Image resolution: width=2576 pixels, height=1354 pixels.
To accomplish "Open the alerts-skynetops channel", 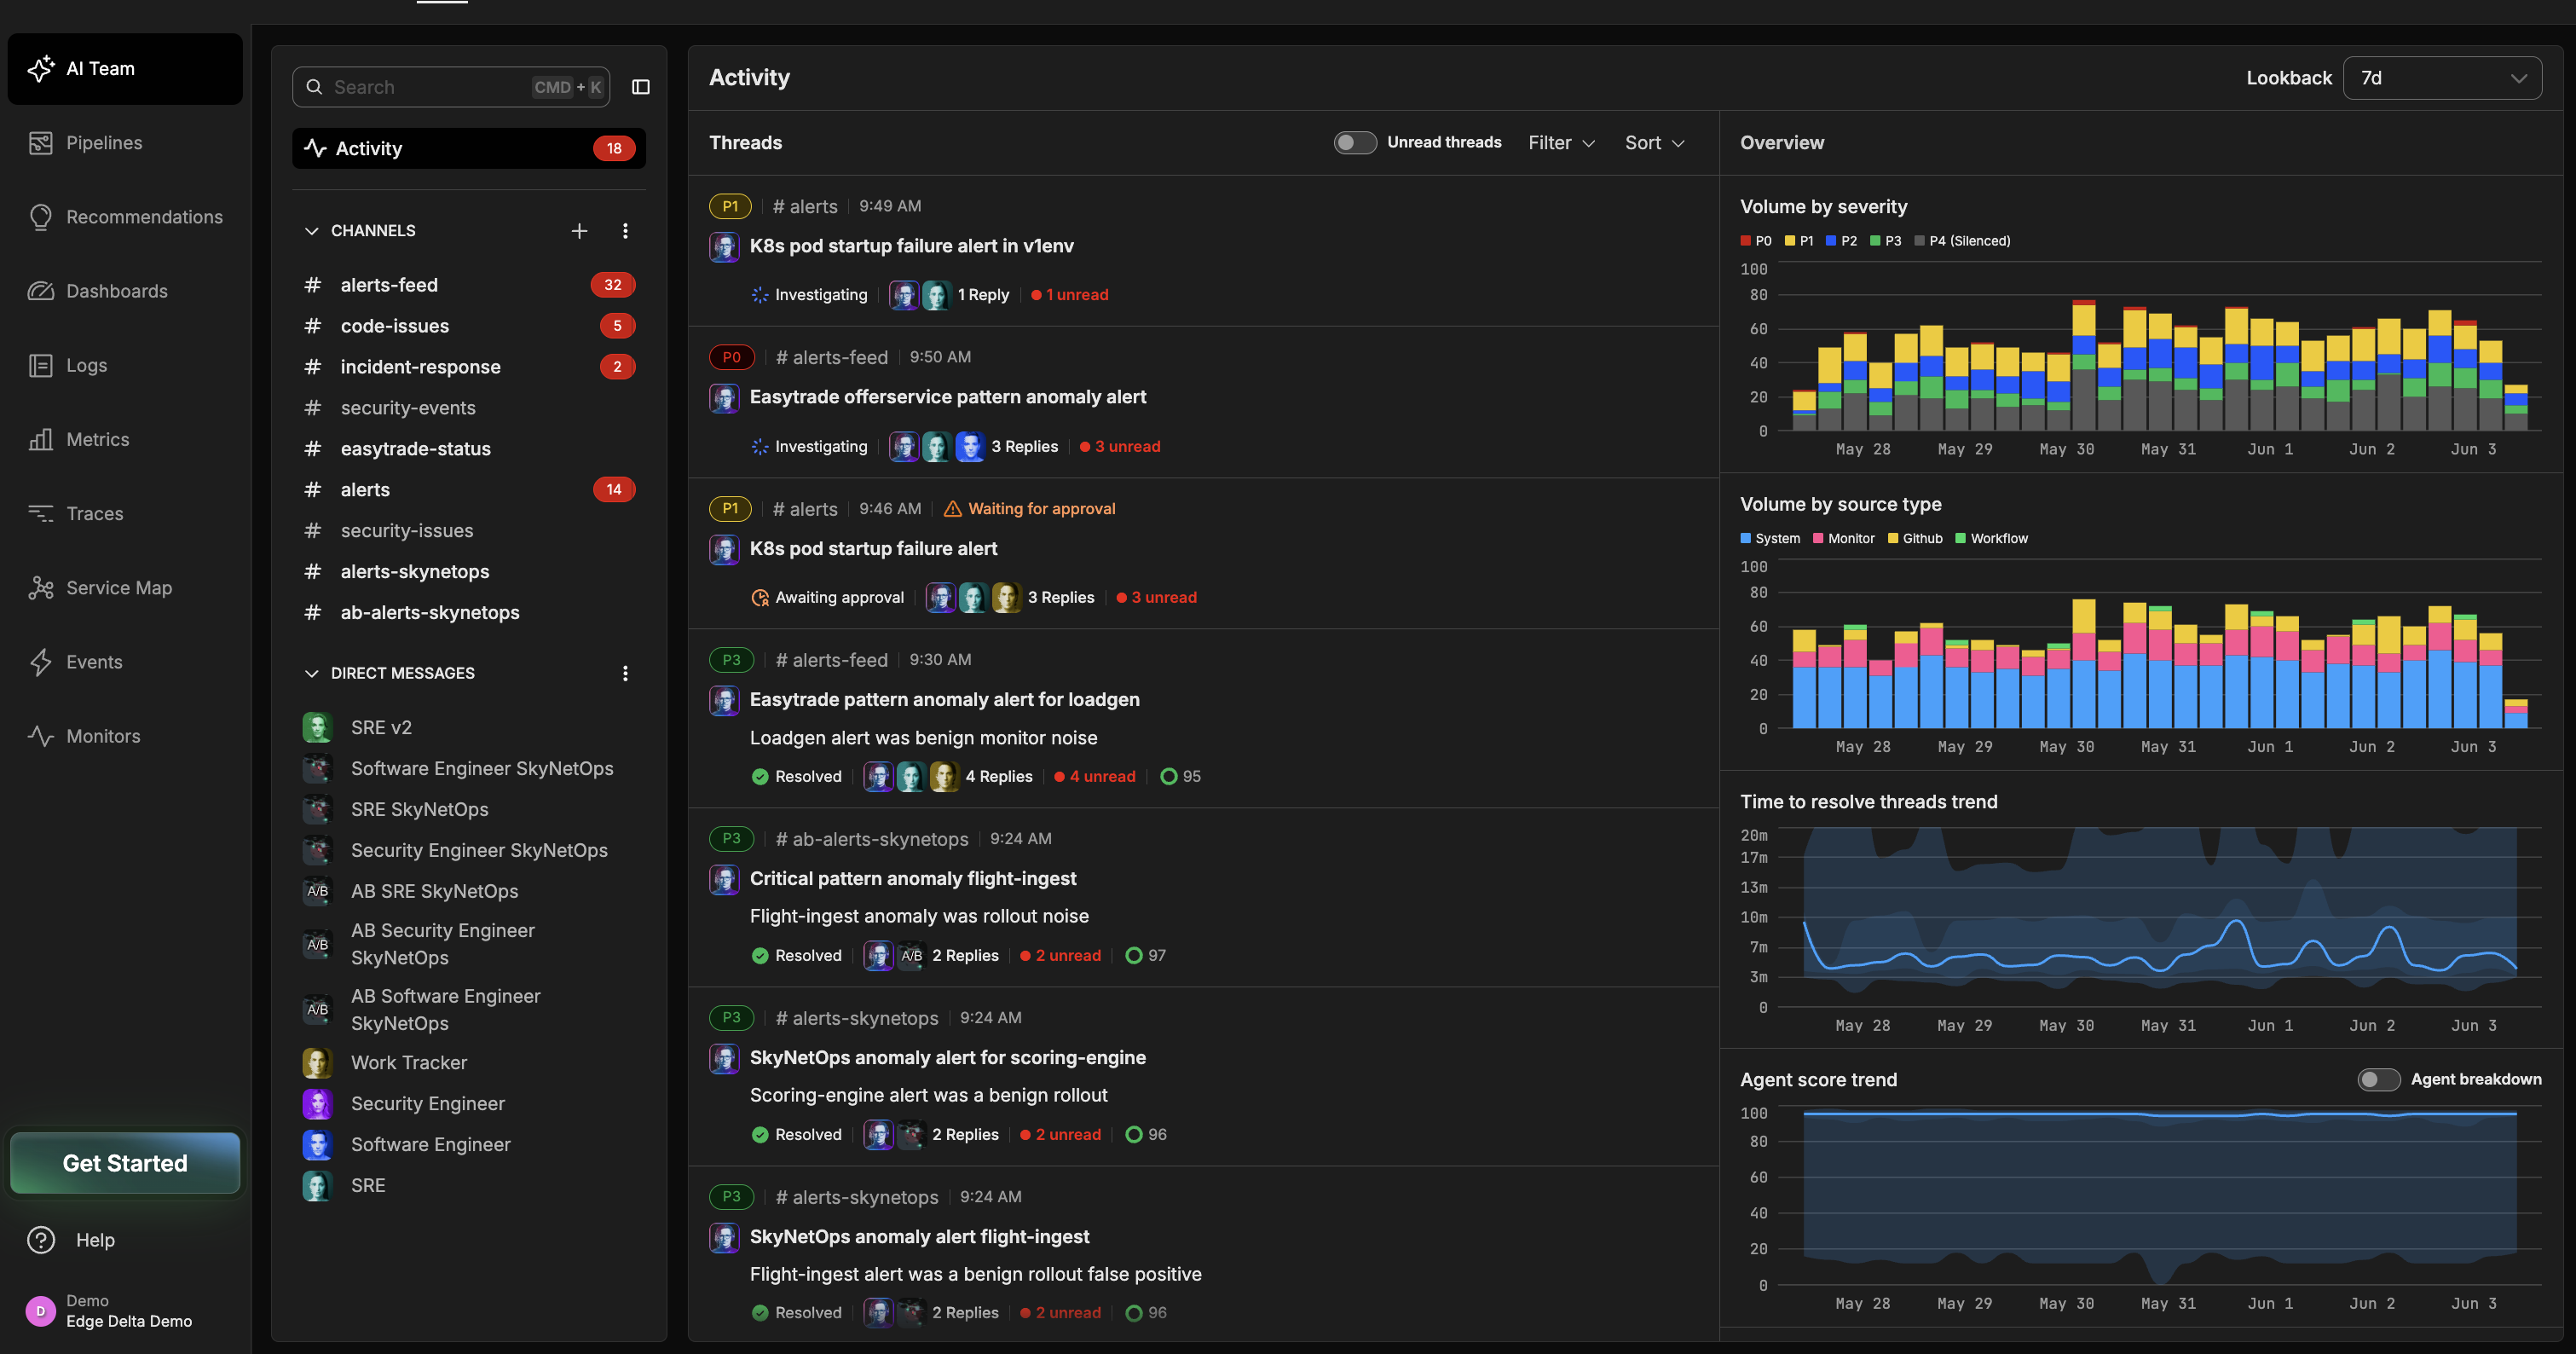I will (469, 572).
